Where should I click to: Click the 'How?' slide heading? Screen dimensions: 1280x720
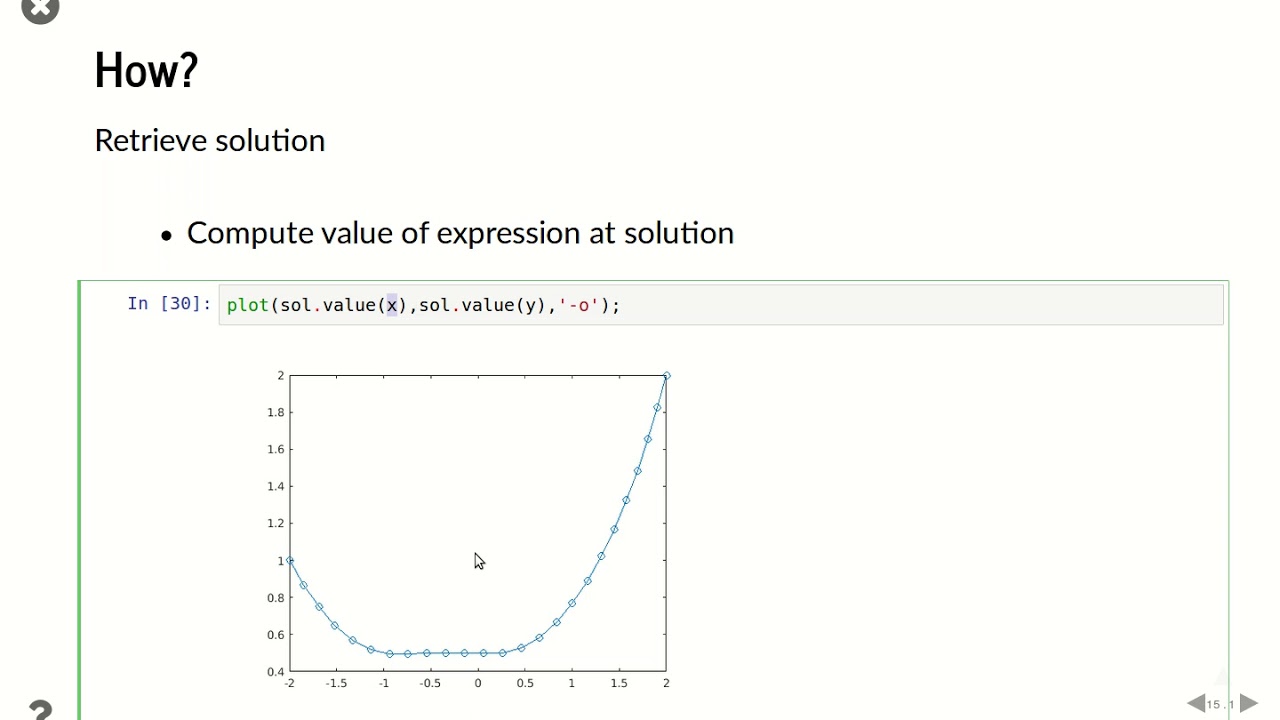tap(146, 71)
